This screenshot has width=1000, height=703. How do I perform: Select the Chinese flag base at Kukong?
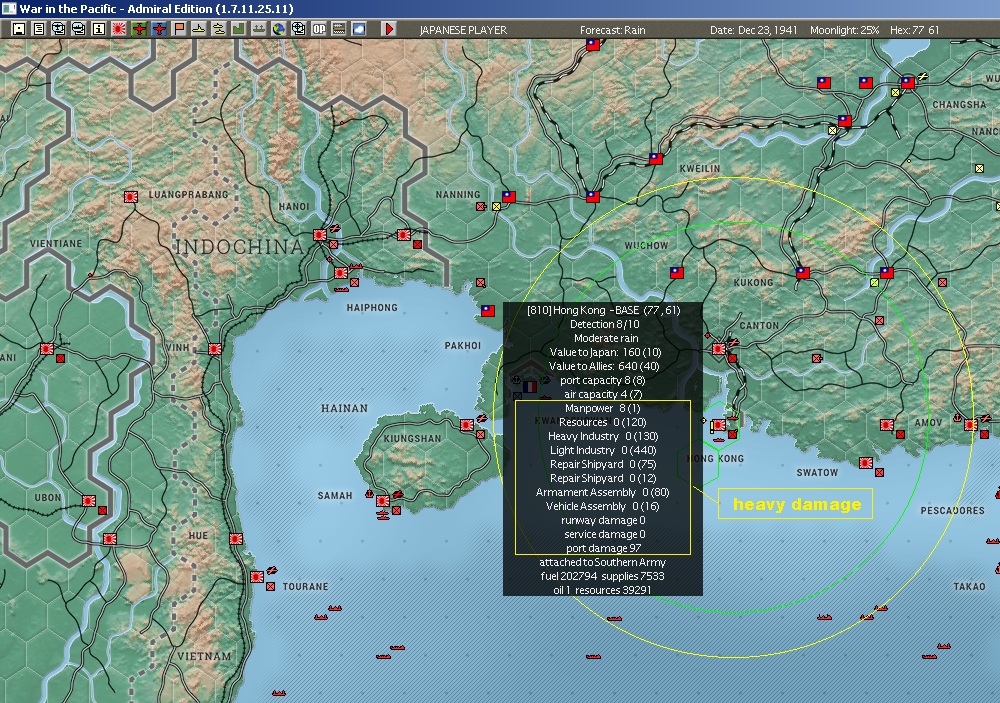click(x=802, y=273)
